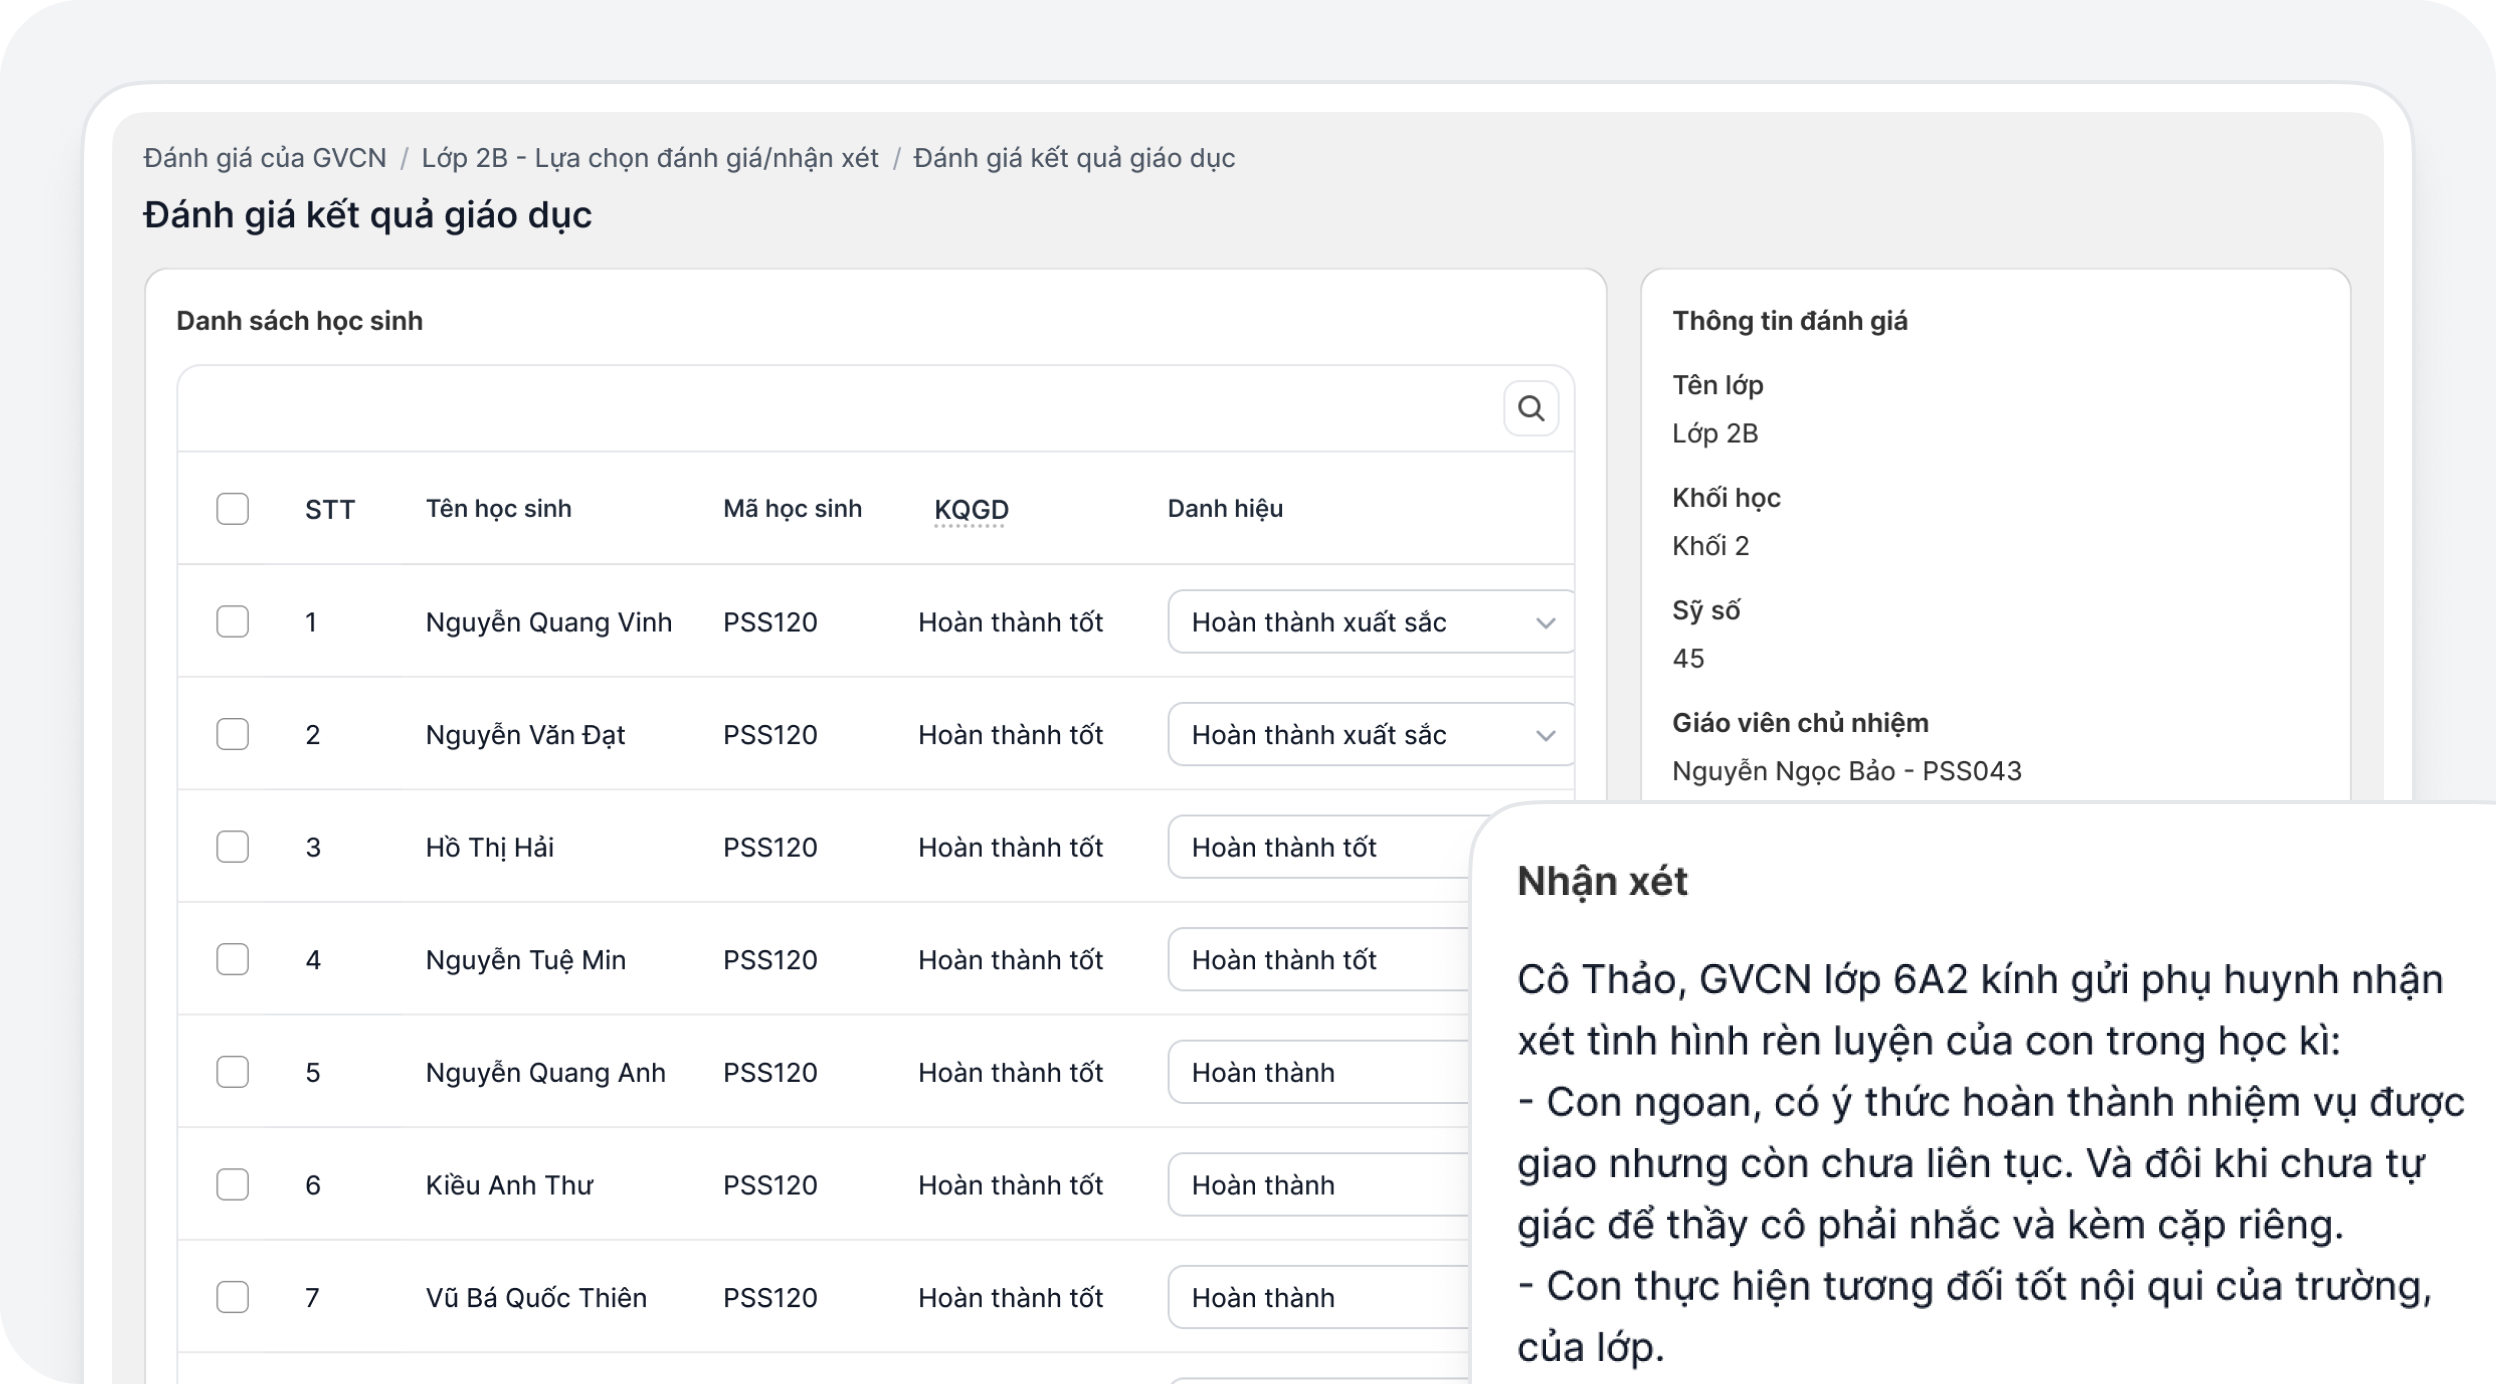This screenshot has width=2496, height=1384.
Task: Click Khối 2 value under Khối học
Action: 1711,546
